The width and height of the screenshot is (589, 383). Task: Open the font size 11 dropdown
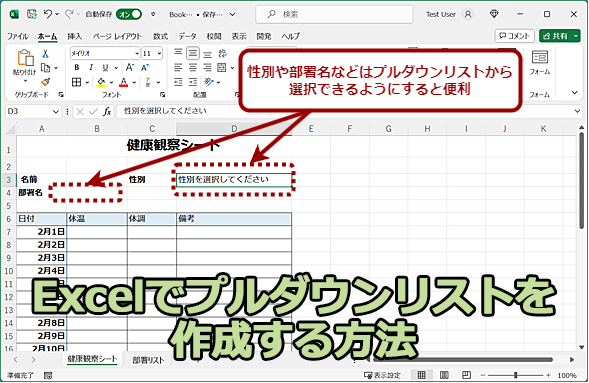[160, 54]
